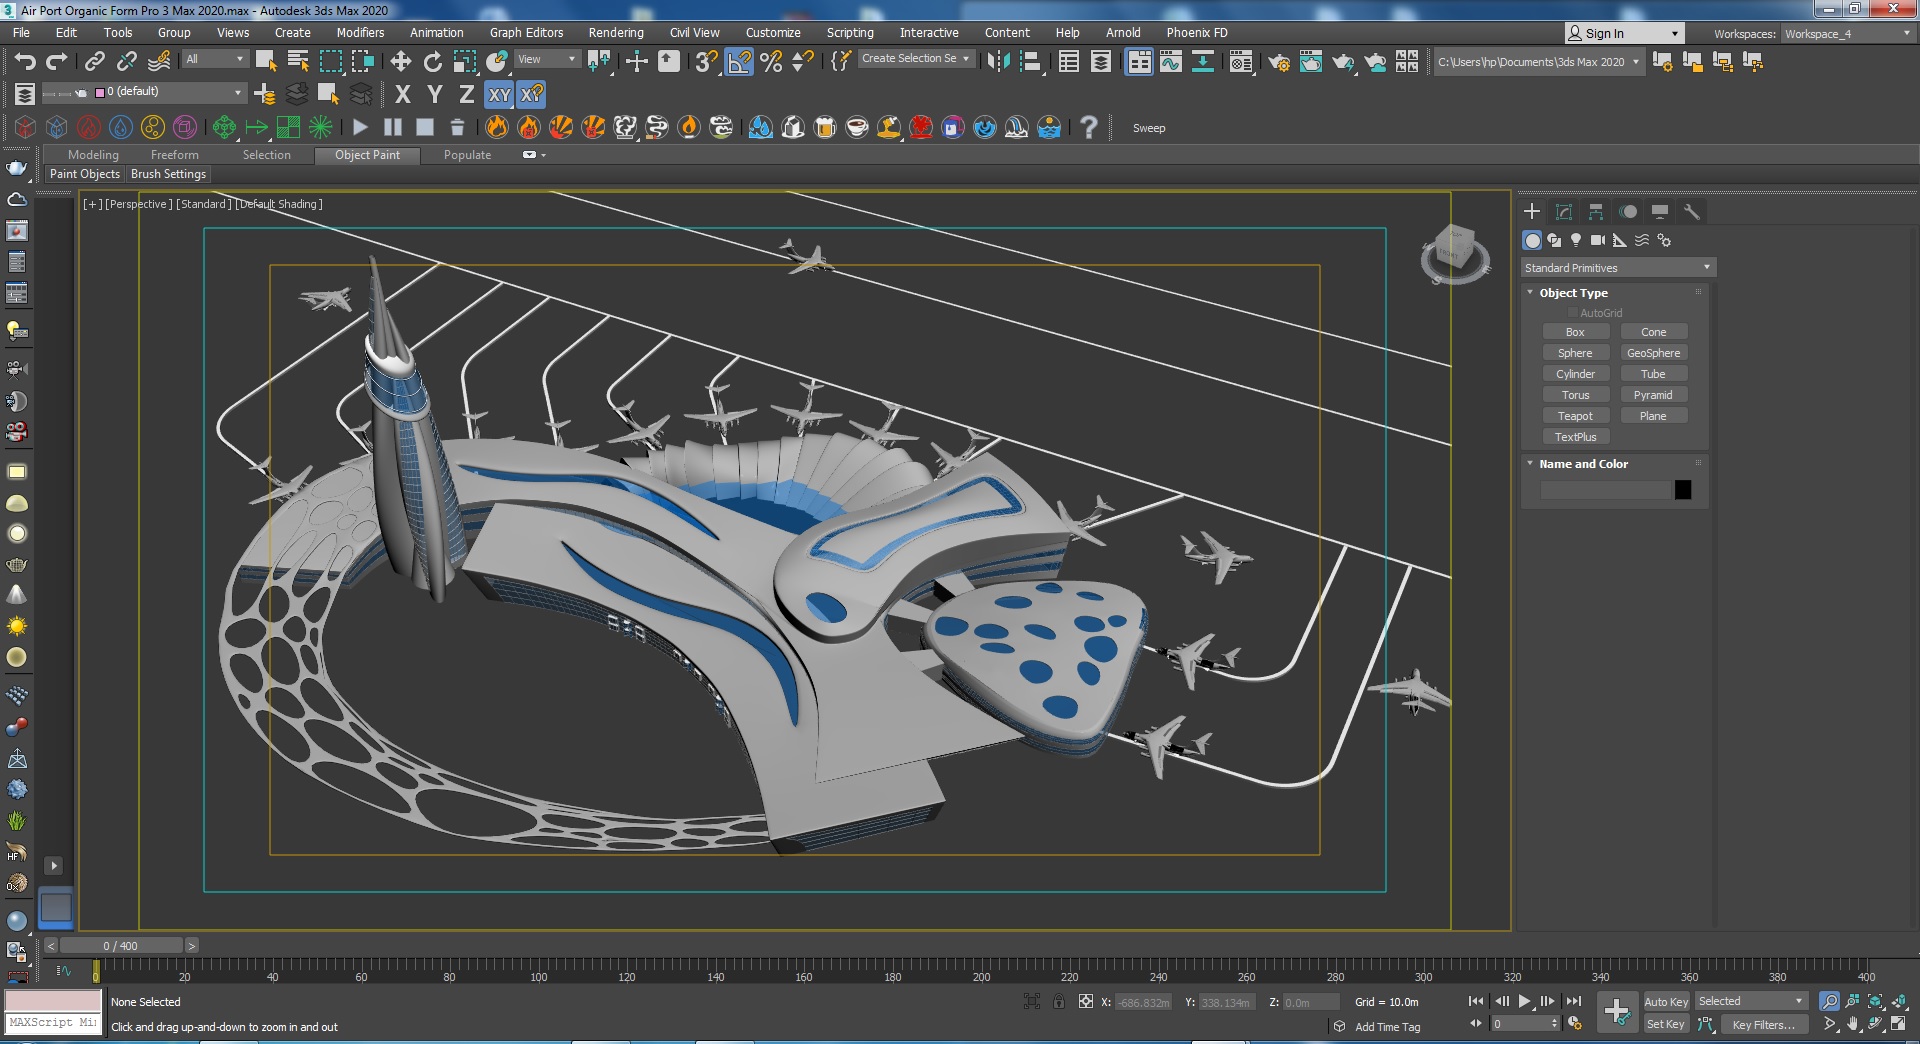Open the Workspaces dropdown list

pyautogui.click(x=1848, y=33)
